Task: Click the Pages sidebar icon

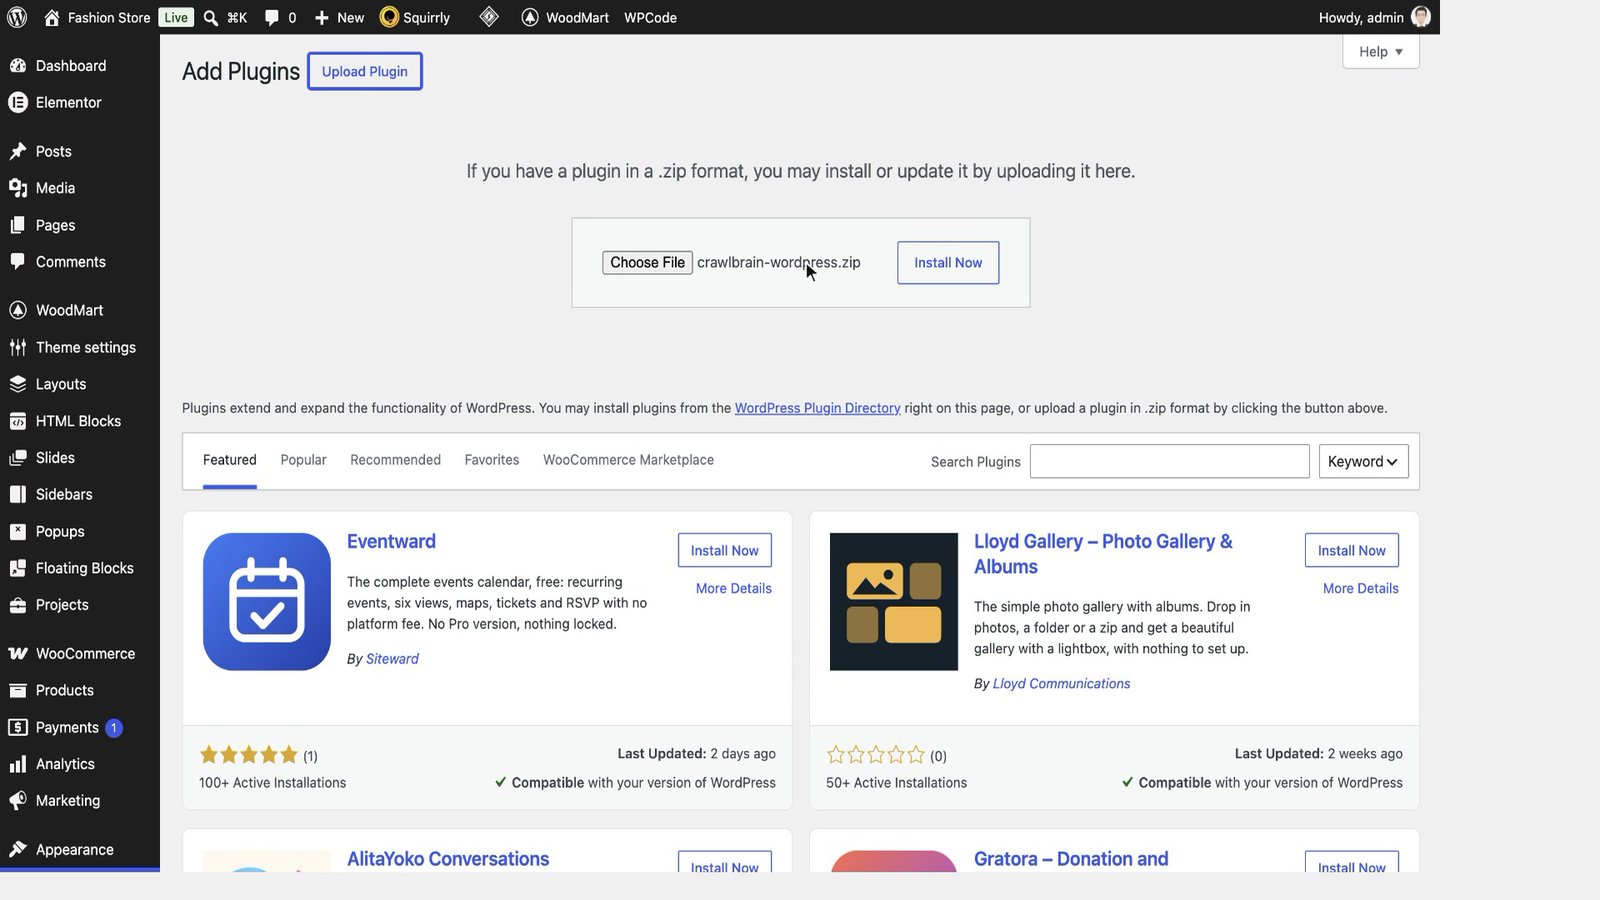Action: pyautogui.click(x=18, y=225)
